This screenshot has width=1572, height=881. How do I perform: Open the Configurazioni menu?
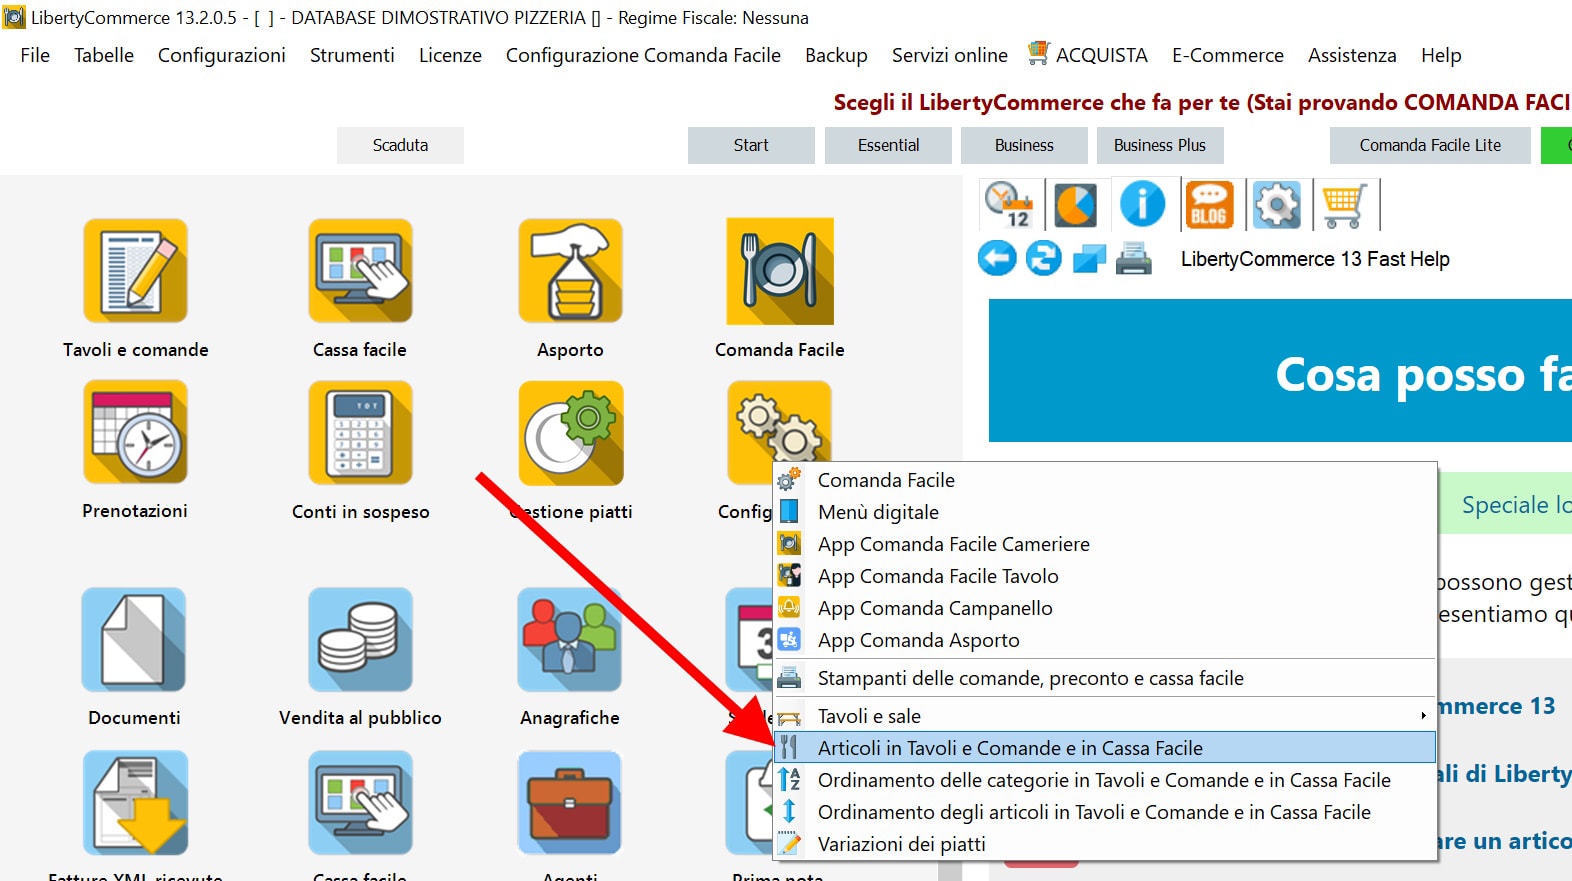[x=222, y=55]
